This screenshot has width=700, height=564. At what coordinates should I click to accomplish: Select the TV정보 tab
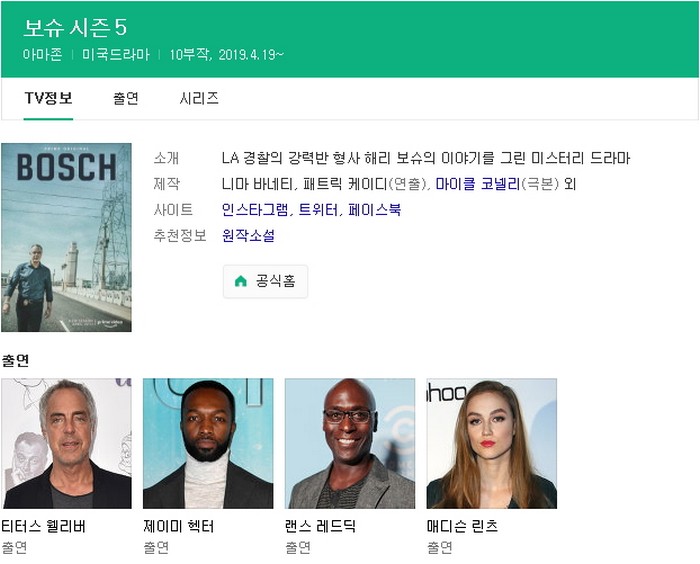coord(48,98)
